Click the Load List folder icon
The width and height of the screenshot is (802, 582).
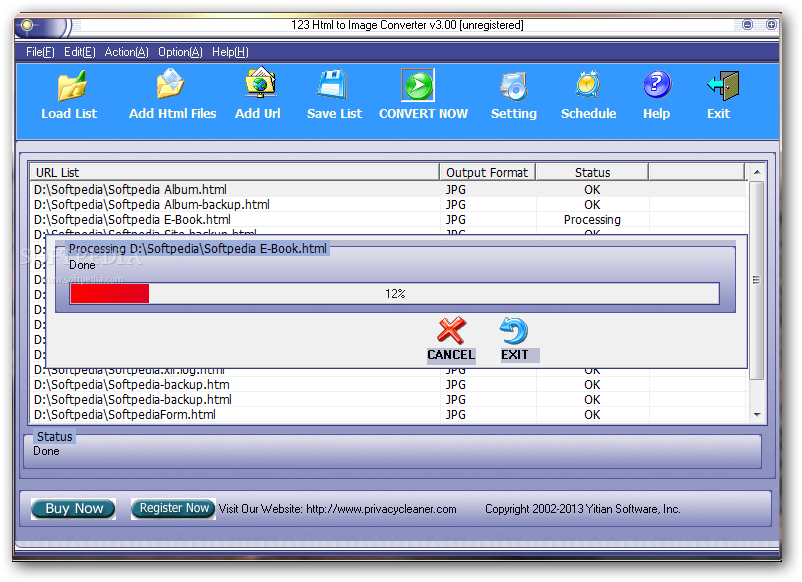[x=72, y=85]
